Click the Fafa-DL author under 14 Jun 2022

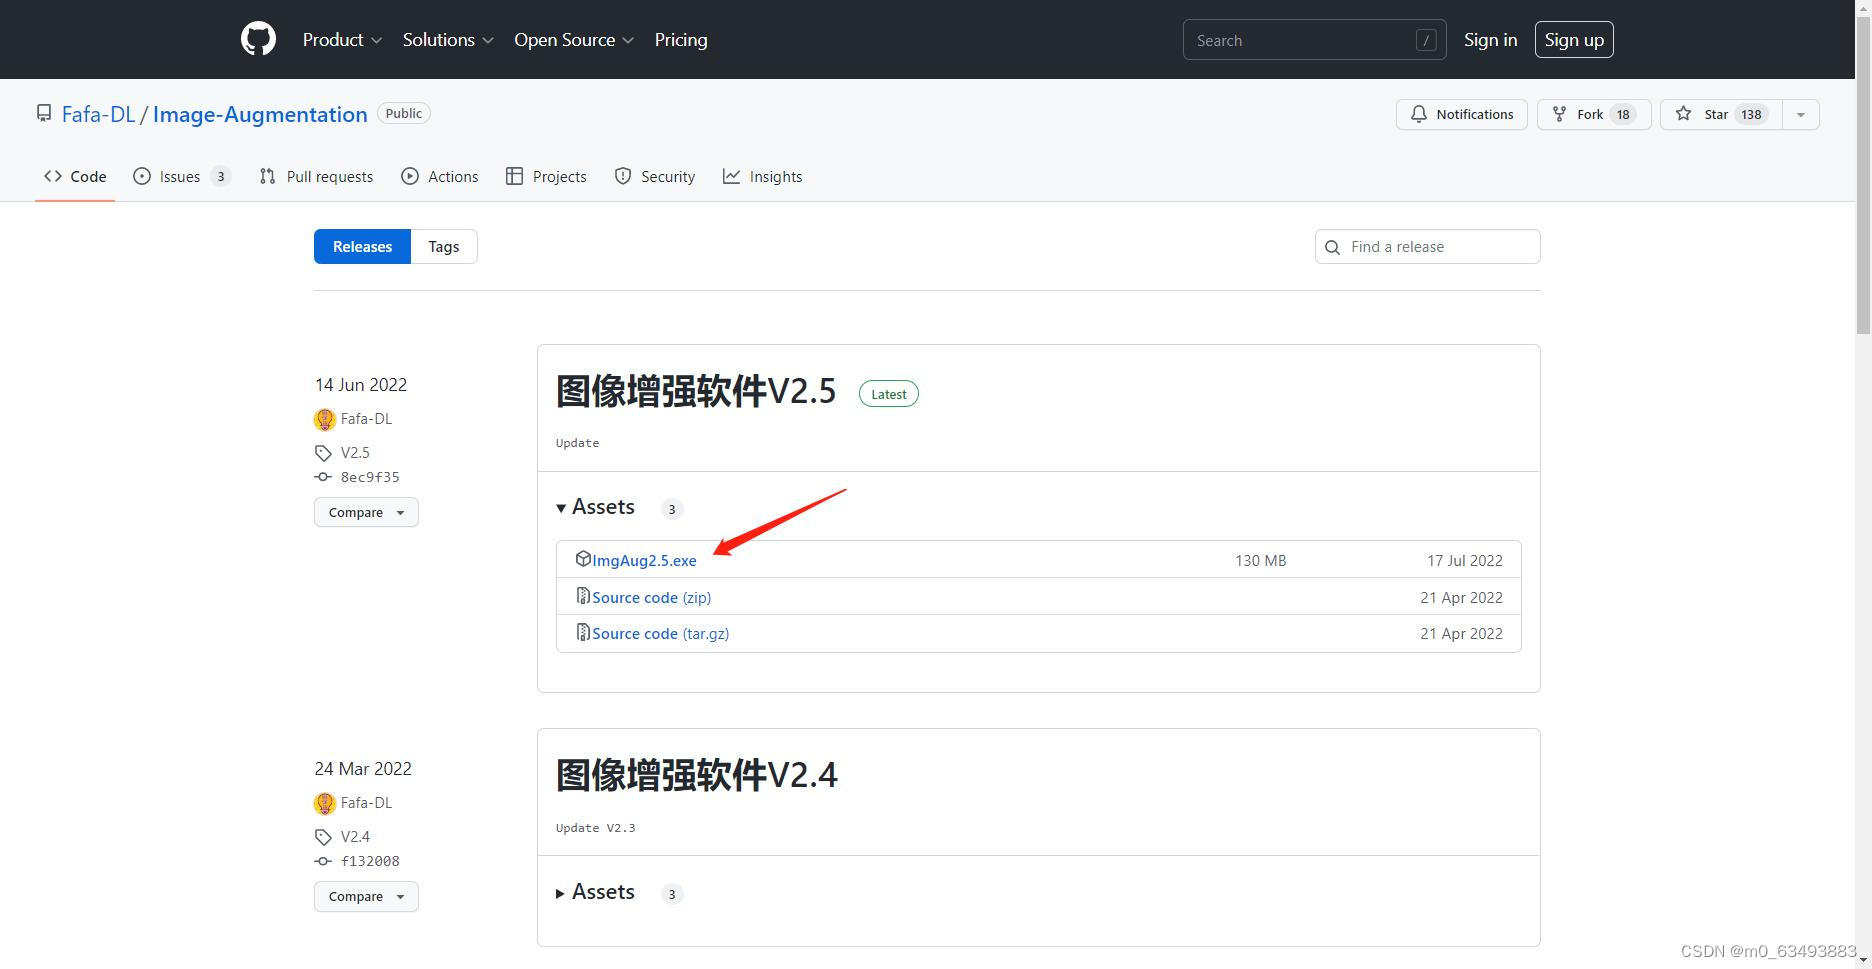366,418
